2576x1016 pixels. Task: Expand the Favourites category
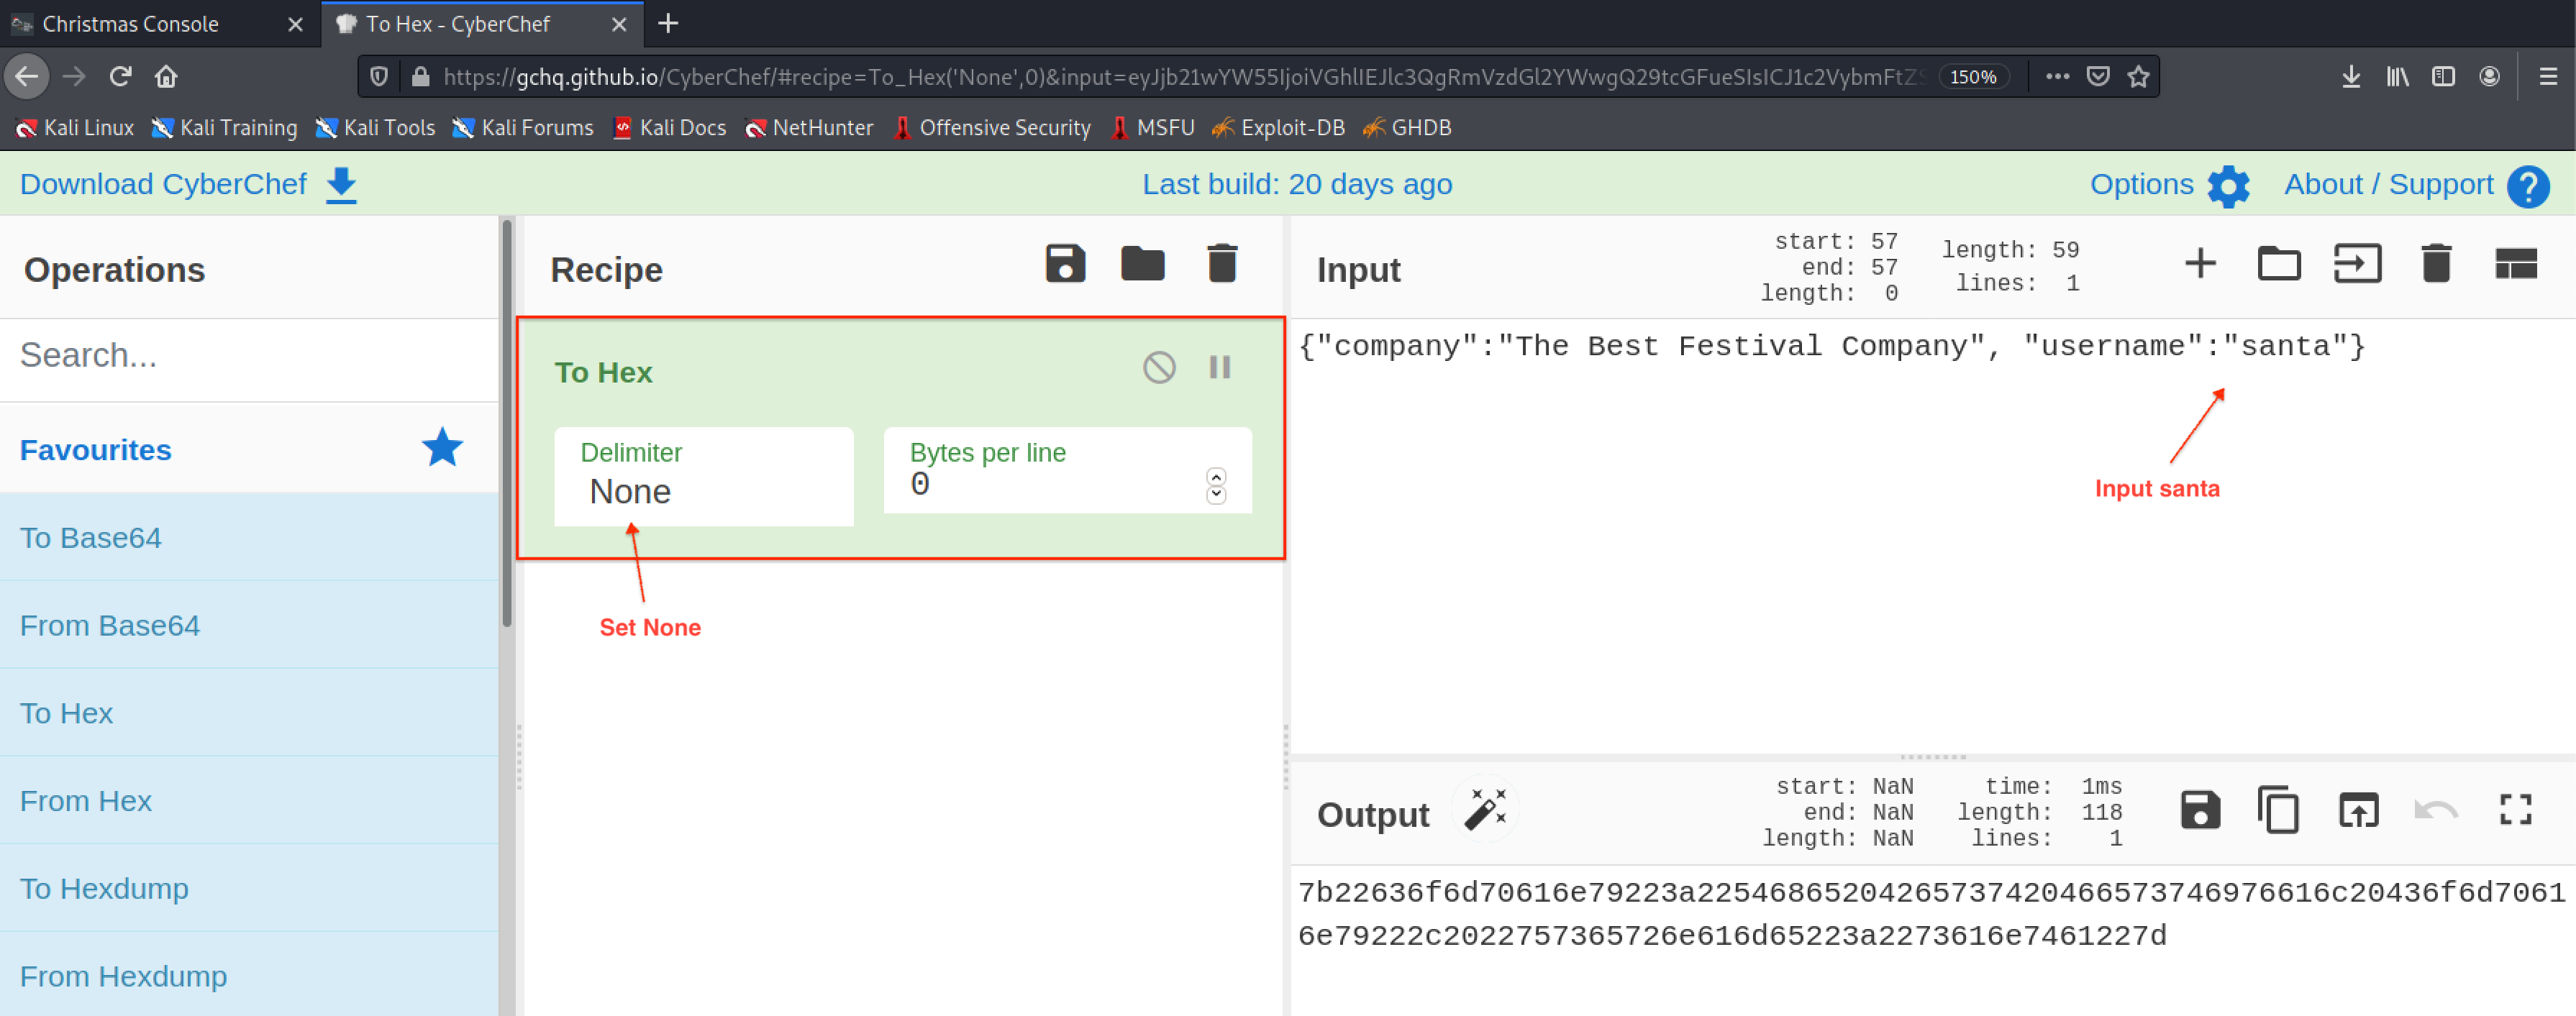[249, 449]
